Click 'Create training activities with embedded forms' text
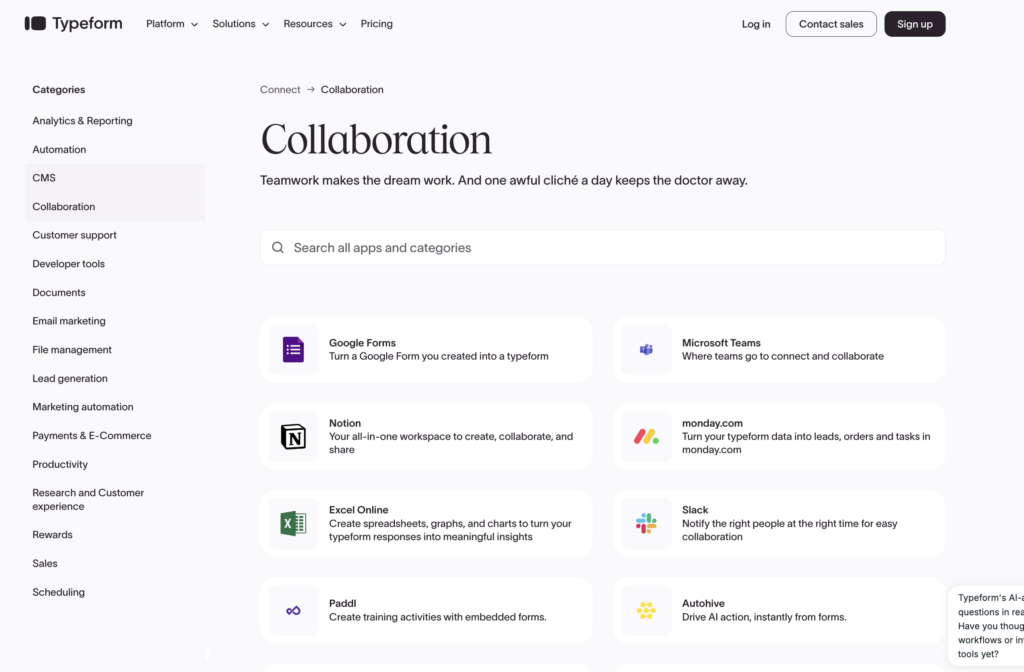Screen dimensions: 1024x672 pos(438,617)
